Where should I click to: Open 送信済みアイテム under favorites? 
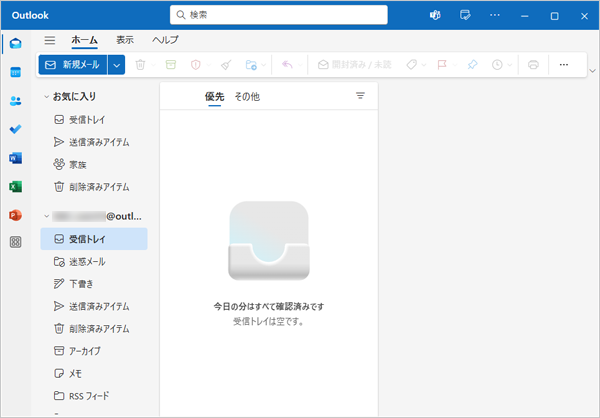pos(94,142)
